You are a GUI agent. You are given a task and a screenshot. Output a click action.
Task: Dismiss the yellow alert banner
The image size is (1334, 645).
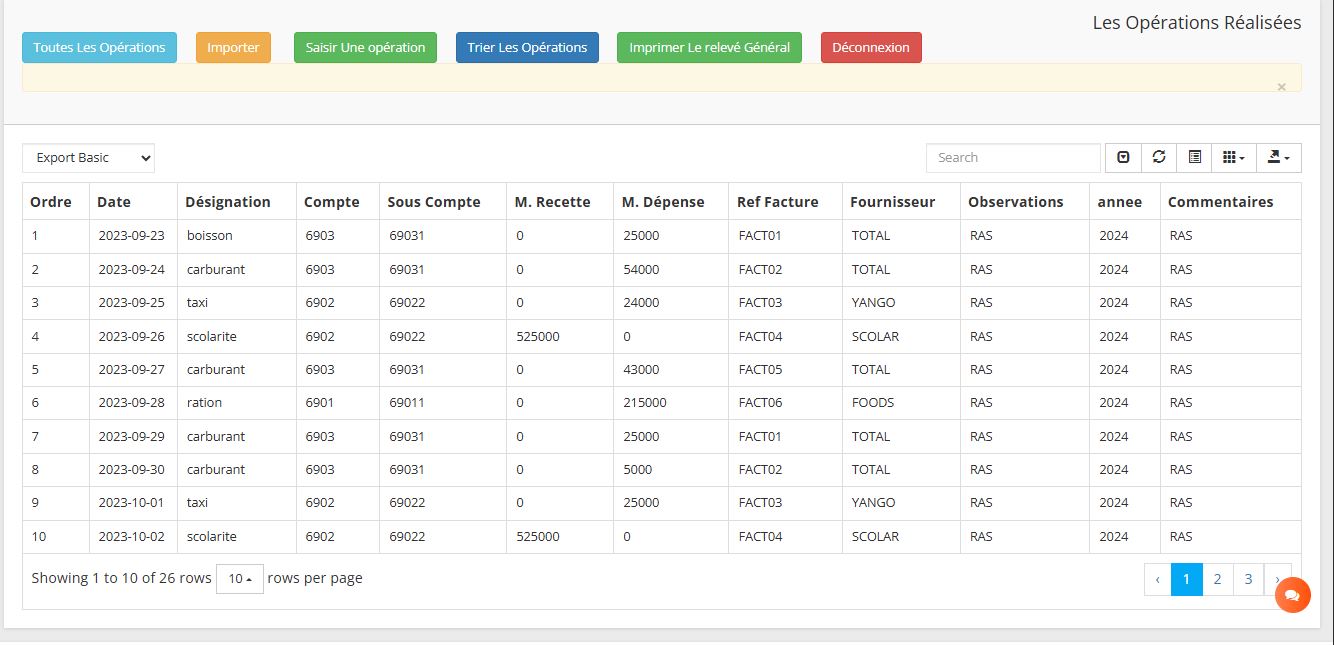1281,87
